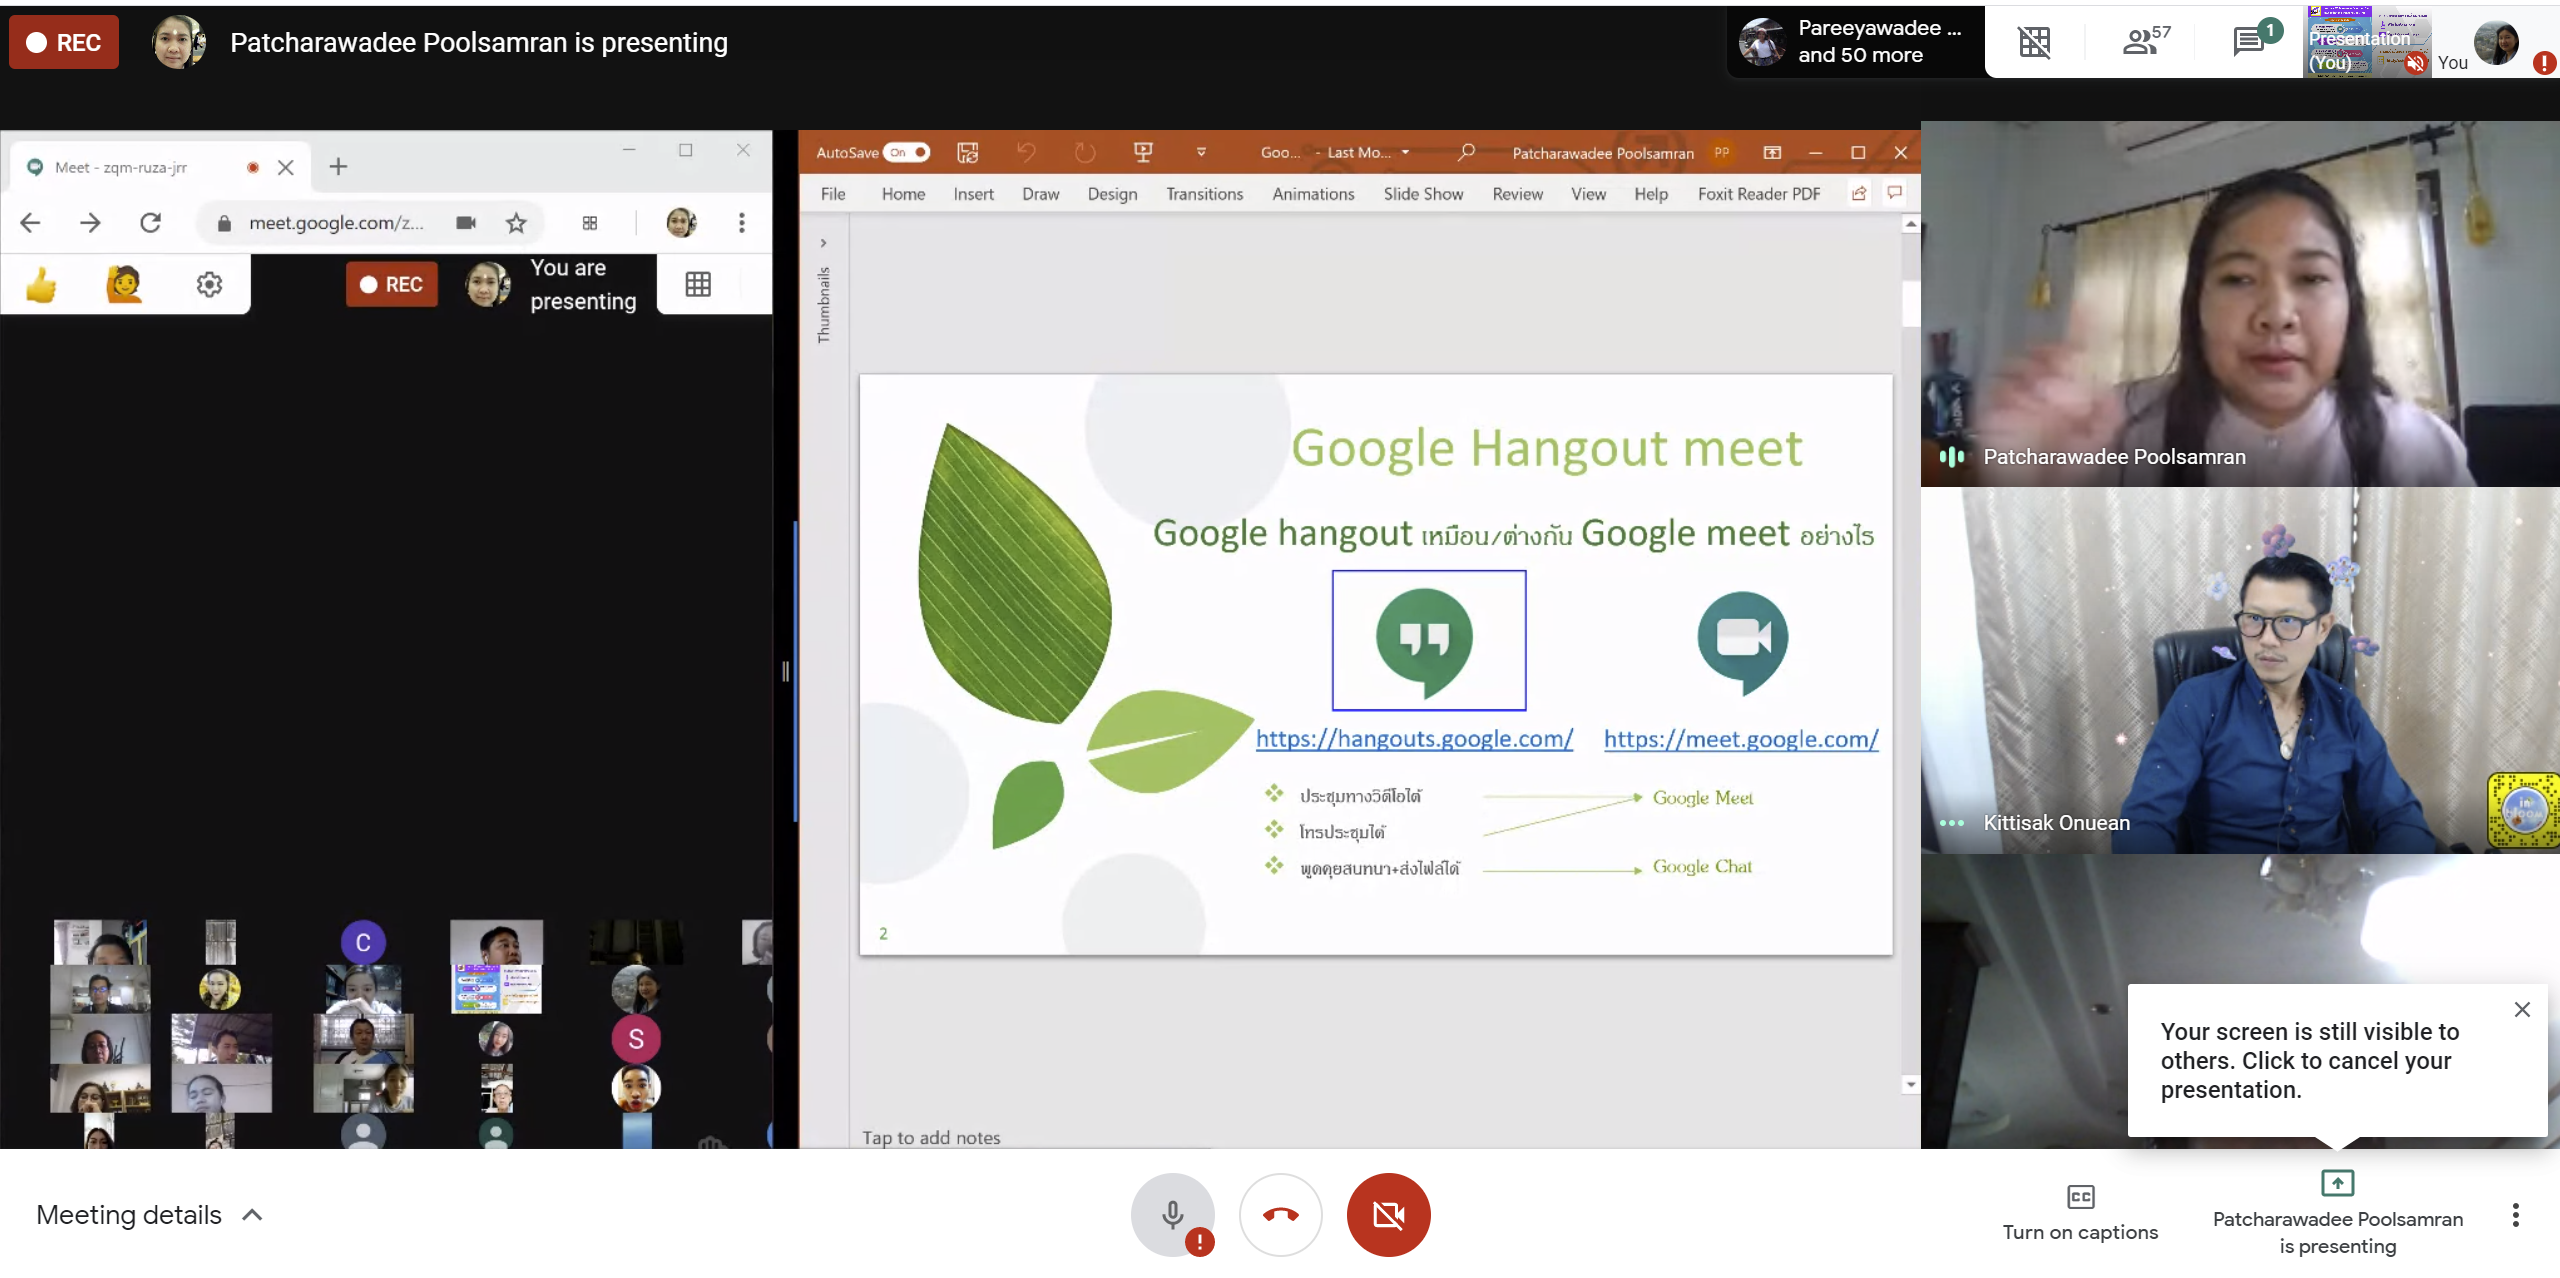The height and width of the screenshot is (1278, 2560).
Task: Turn on captions
Action: (2080, 1212)
